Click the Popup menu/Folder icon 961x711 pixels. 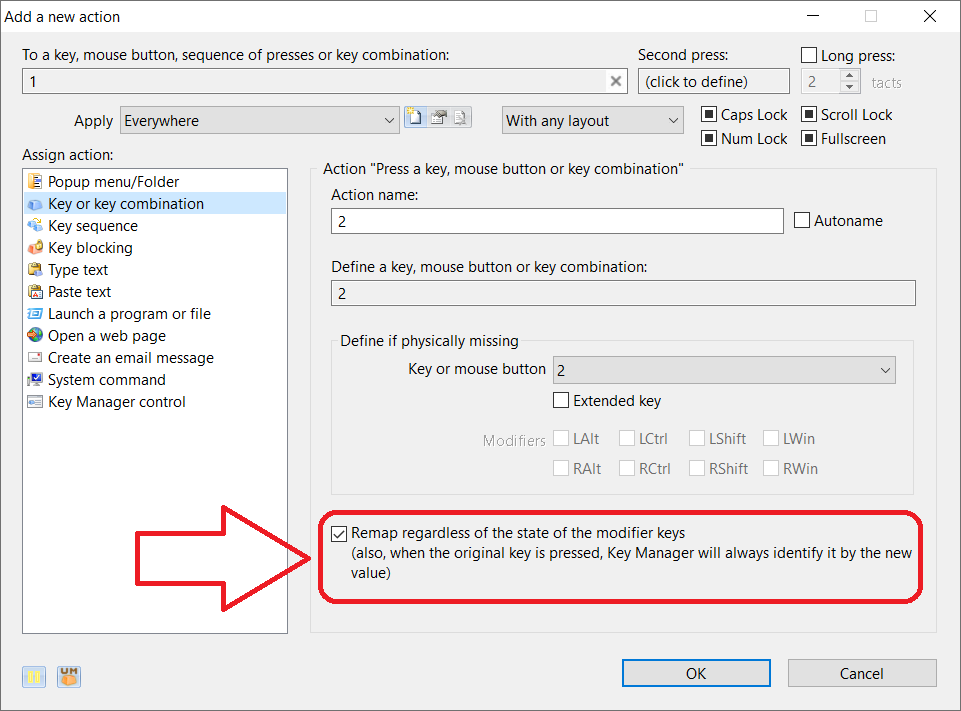click(x=36, y=181)
